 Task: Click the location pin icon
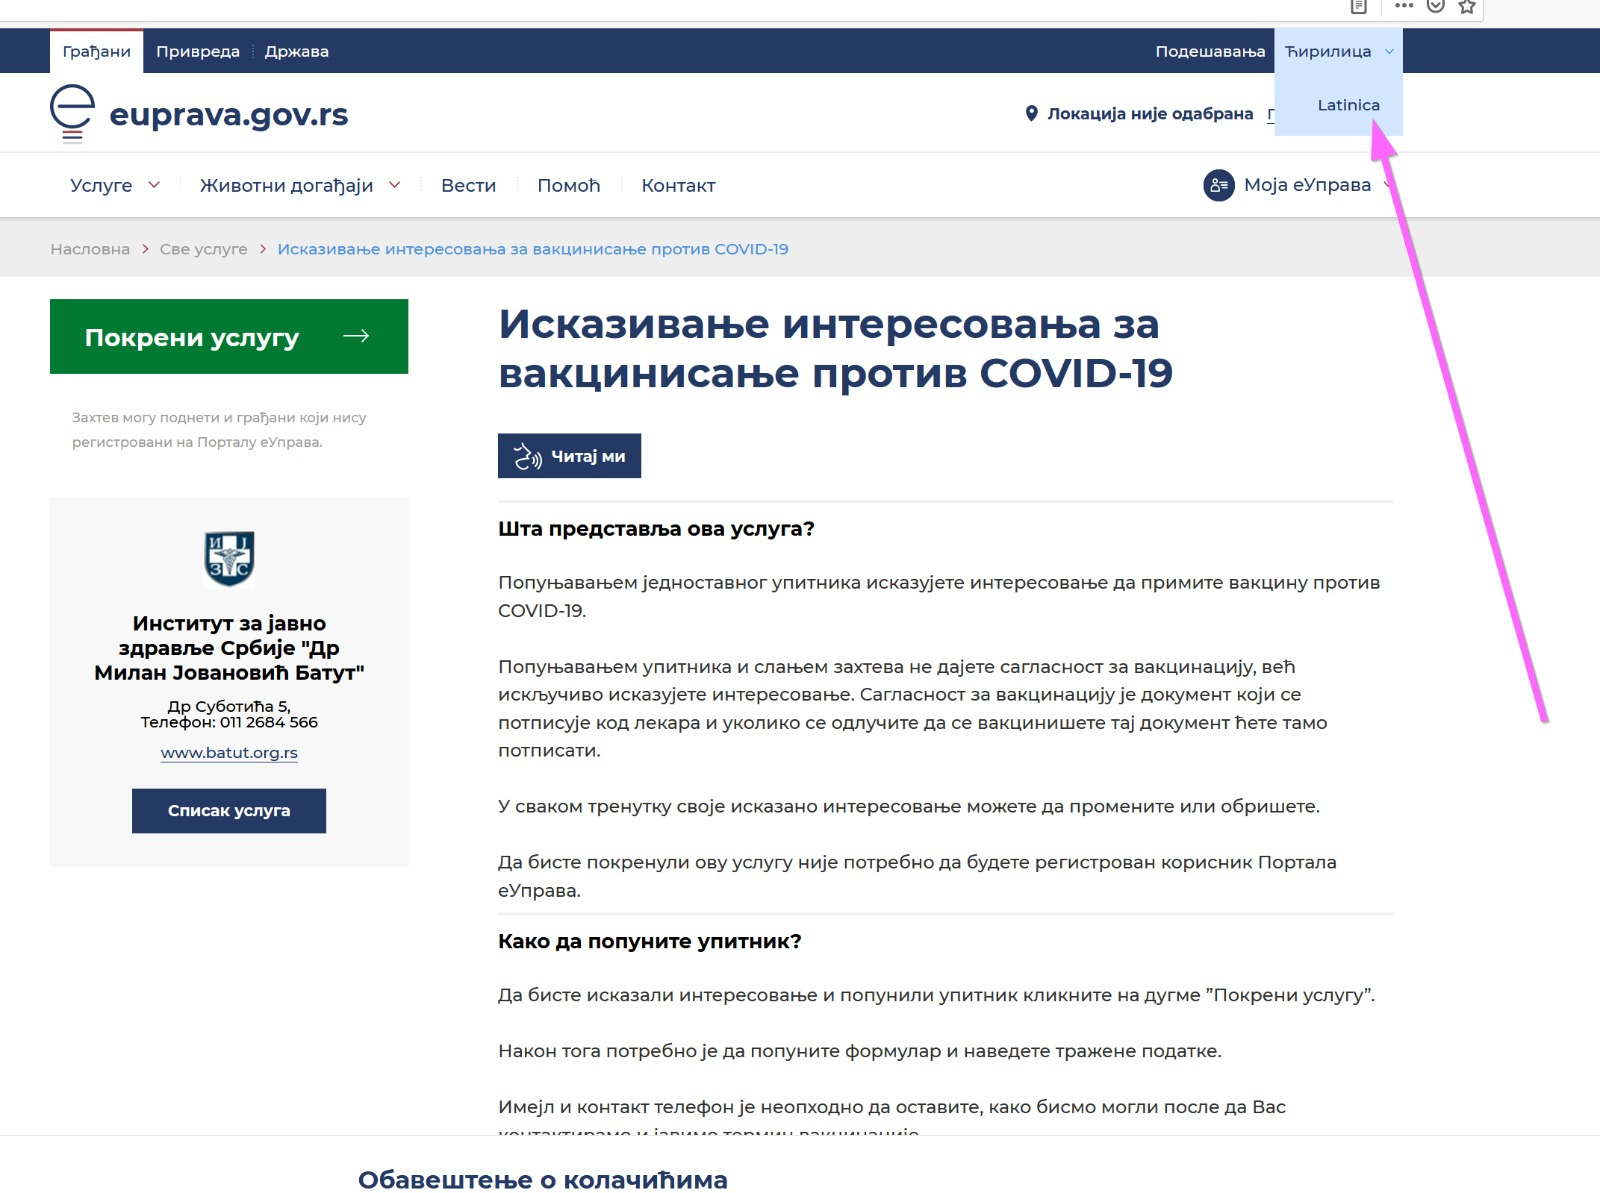pyautogui.click(x=1031, y=114)
